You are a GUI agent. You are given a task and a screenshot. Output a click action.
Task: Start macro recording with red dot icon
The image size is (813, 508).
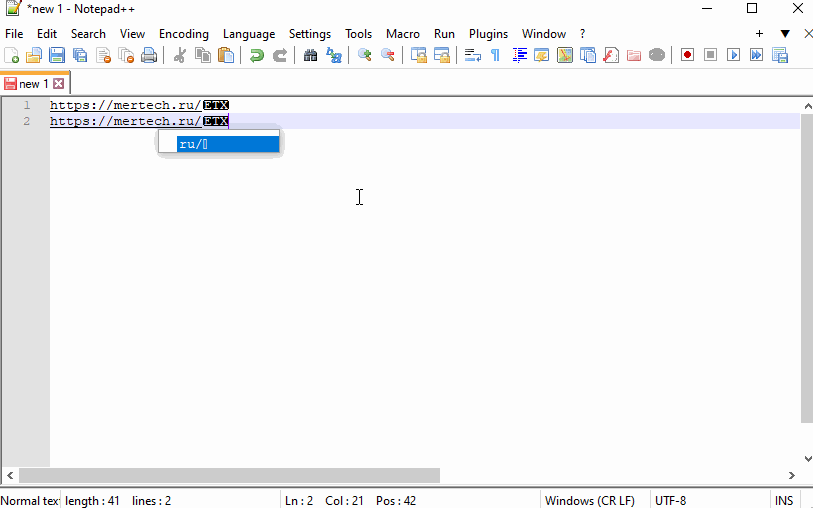[x=687, y=56]
